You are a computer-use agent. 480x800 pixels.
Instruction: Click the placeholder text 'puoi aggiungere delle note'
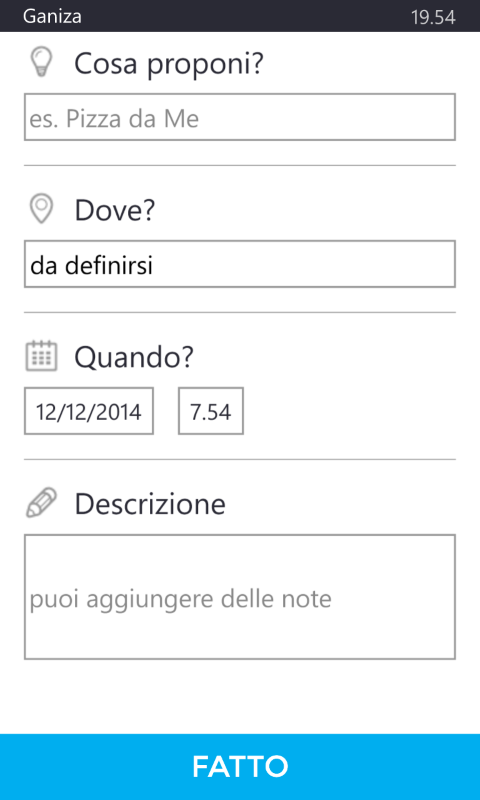point(181,599)
